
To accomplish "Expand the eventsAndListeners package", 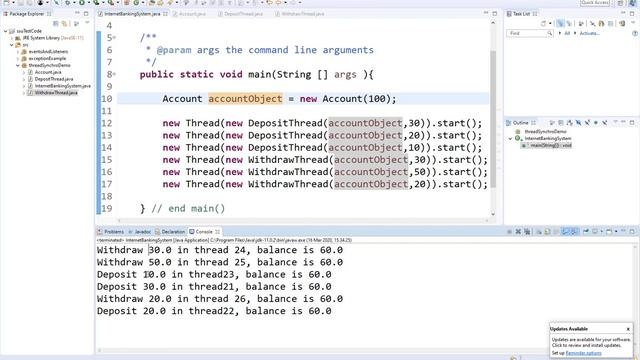I will [18, 52].
